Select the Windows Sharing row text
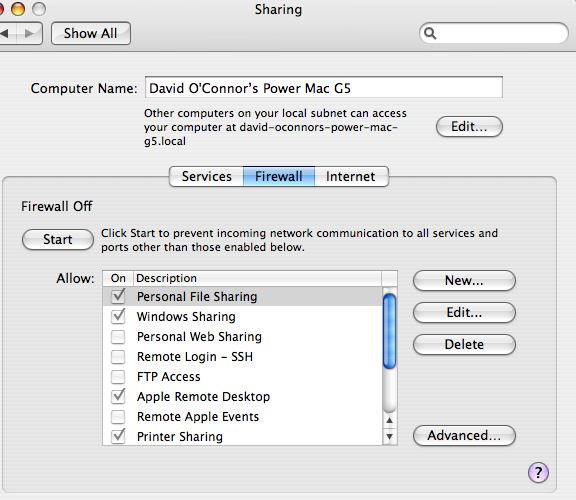This screenshot has height=500, width=576. [186, 317]
